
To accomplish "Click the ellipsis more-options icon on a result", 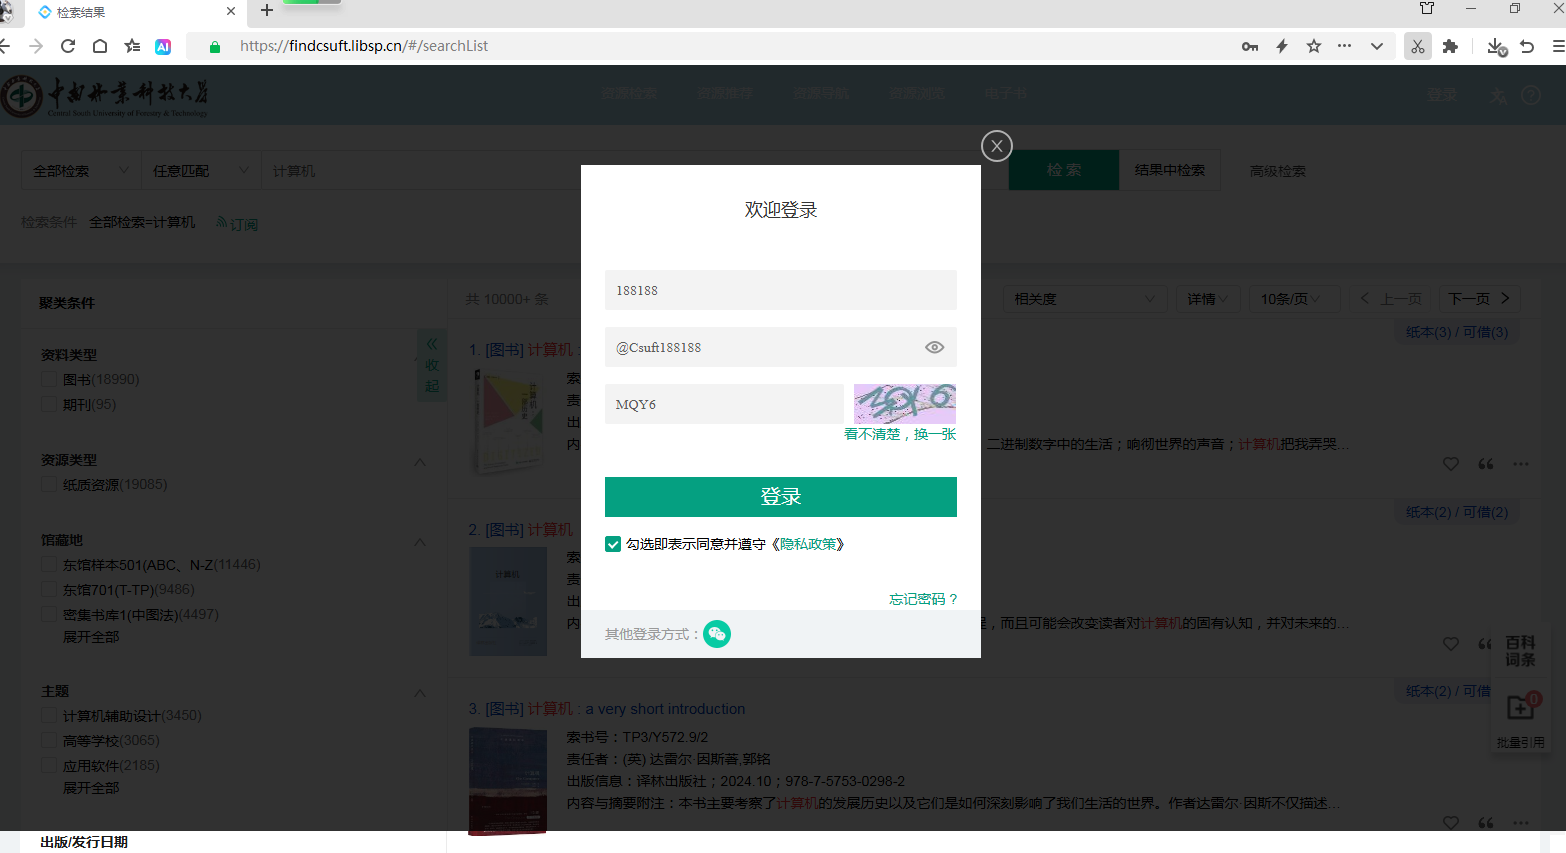I will [x=1522, y=463].
